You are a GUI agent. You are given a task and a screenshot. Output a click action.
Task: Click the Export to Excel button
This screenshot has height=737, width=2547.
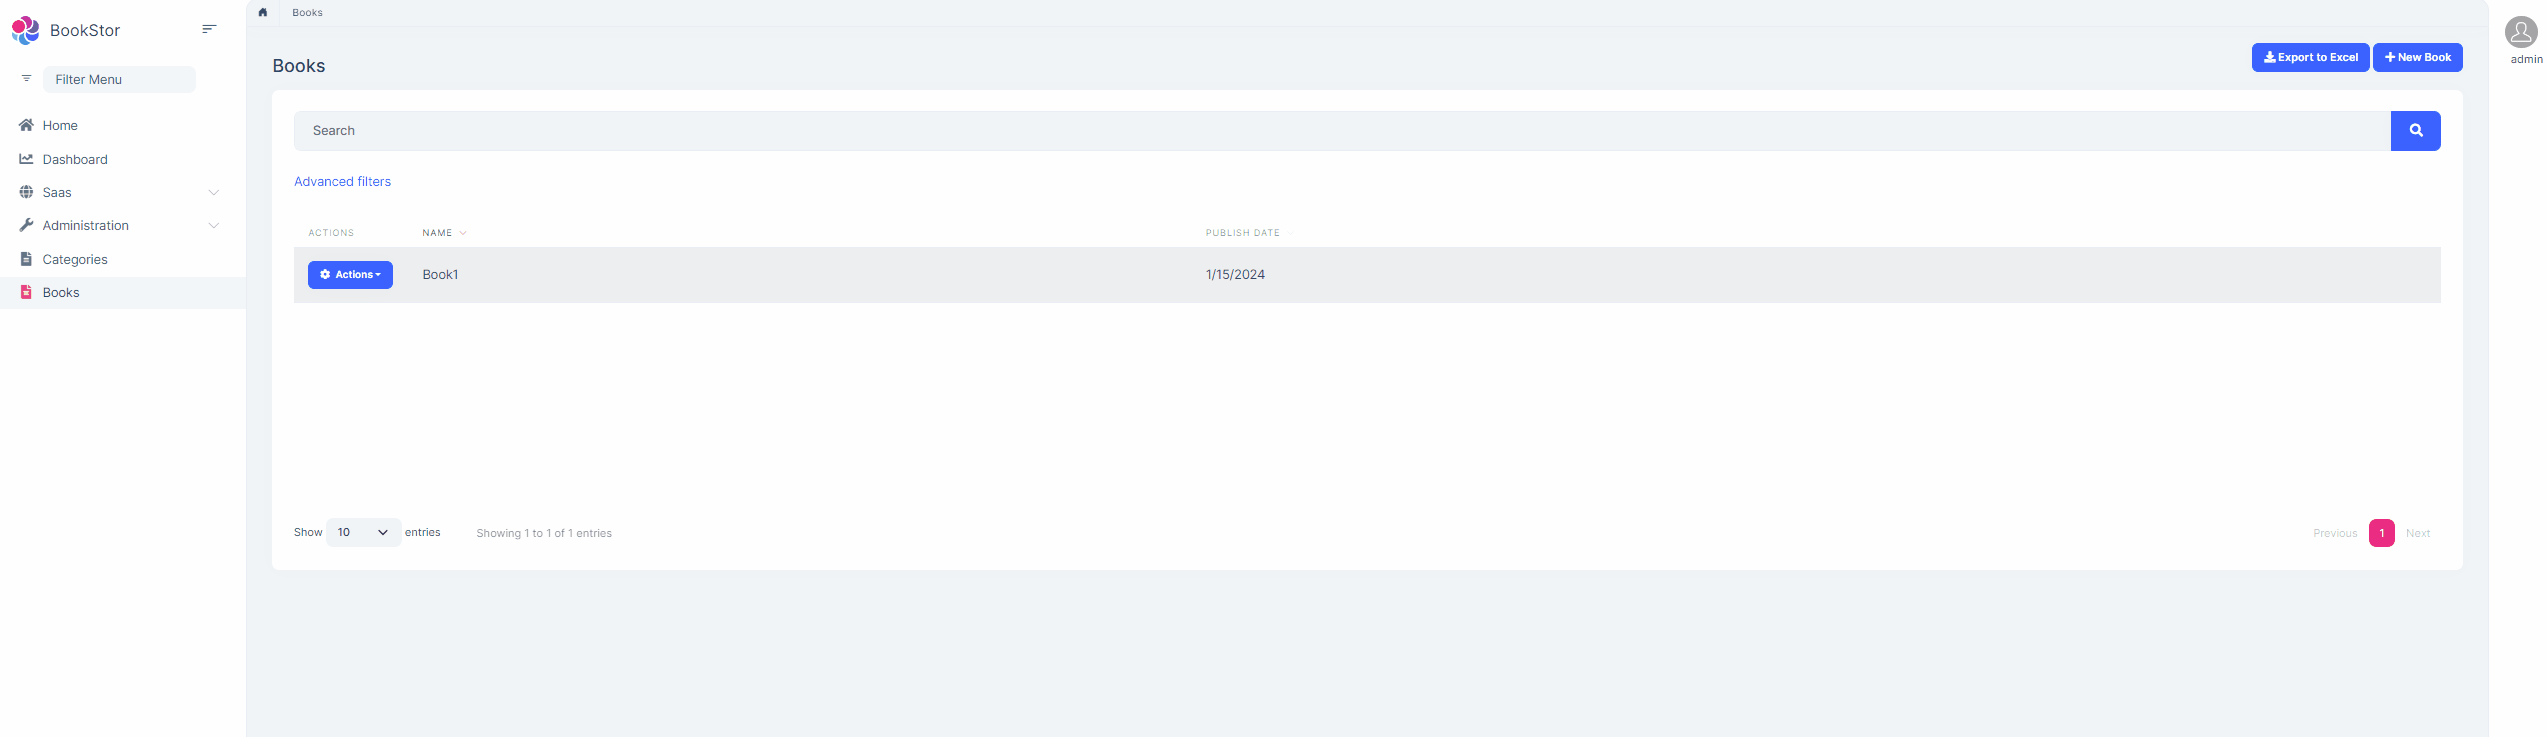coord(2310,58)
